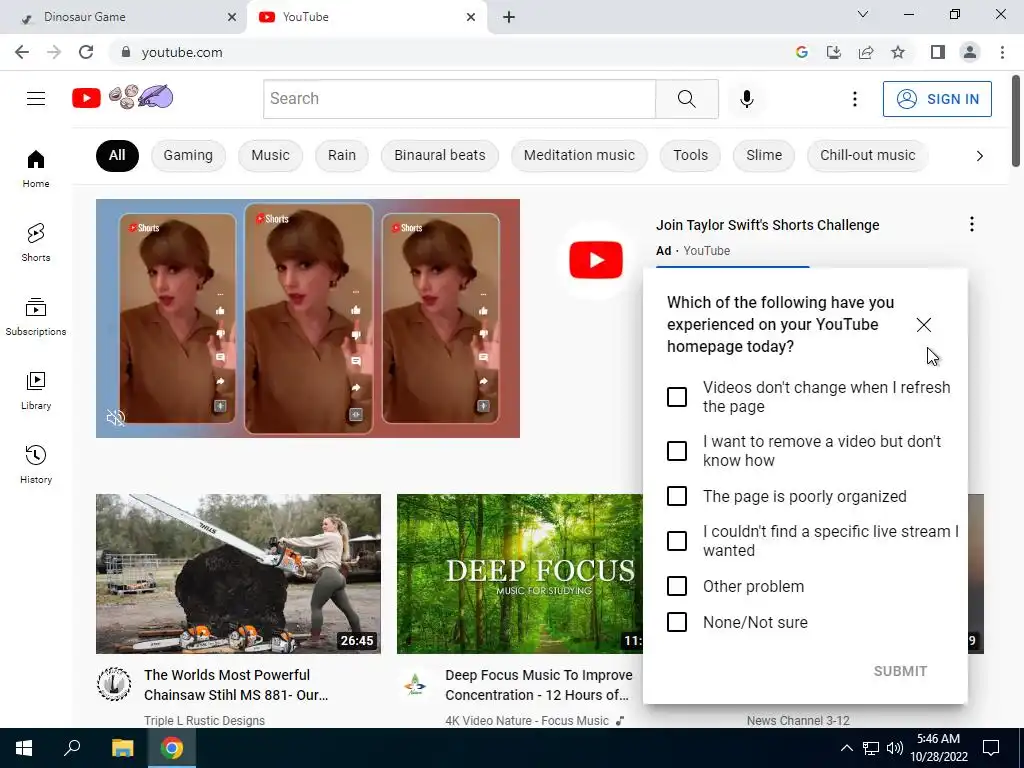
Task: Submit the survey with SUBMIT button
Action: [900, 671]
